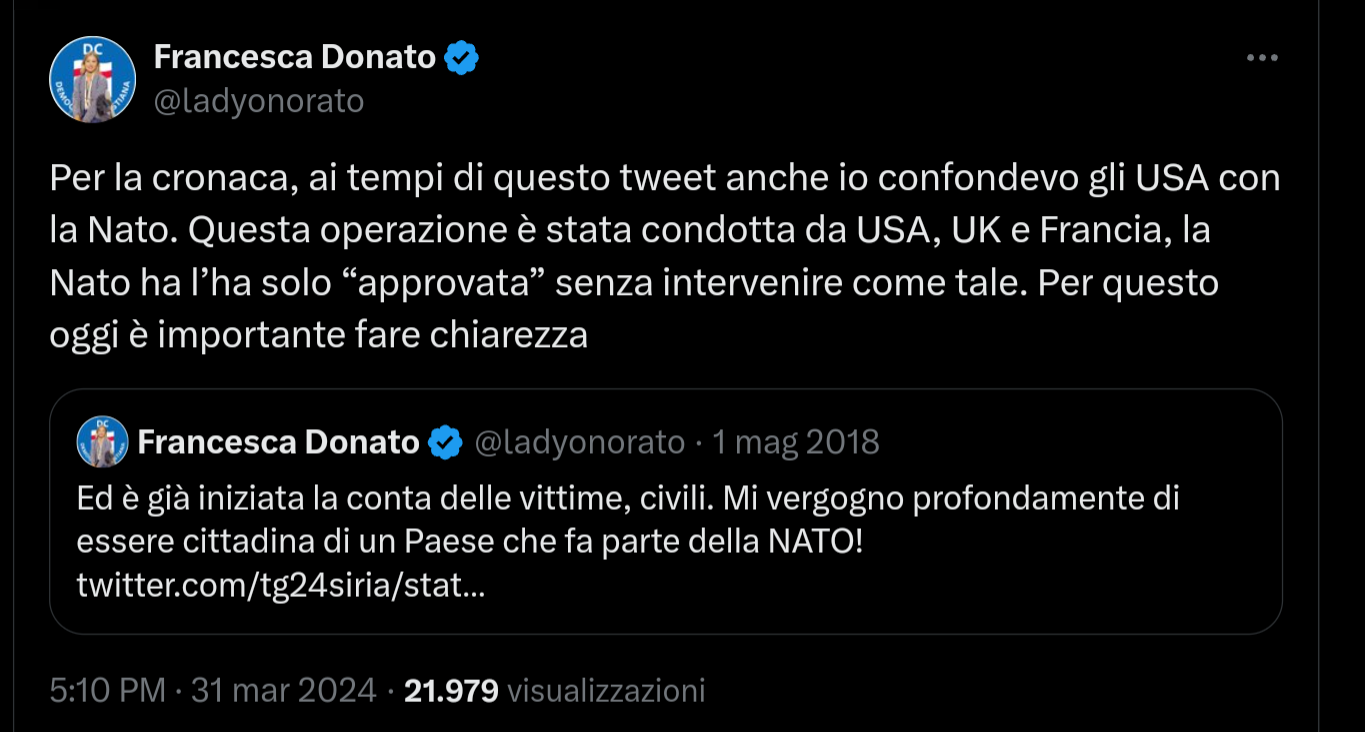Click Francesca Donato's display name
Image resolution: width=1365 pixels, height=732 pixels.
297,56
